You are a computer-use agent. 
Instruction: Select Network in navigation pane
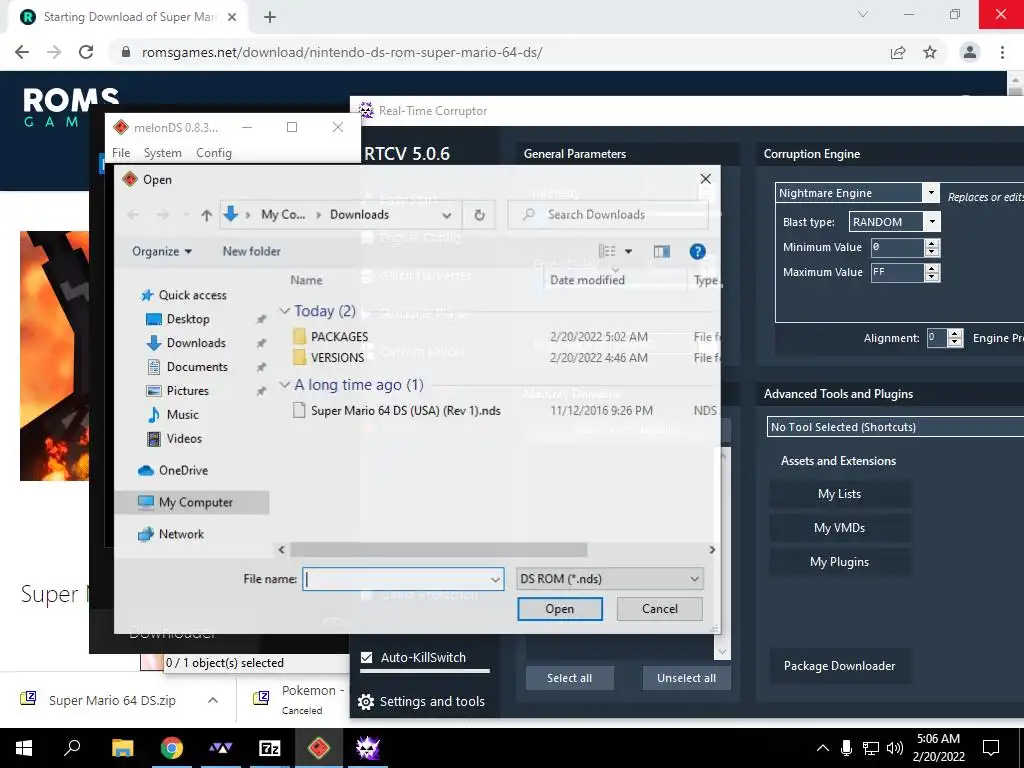pos(181,534)
